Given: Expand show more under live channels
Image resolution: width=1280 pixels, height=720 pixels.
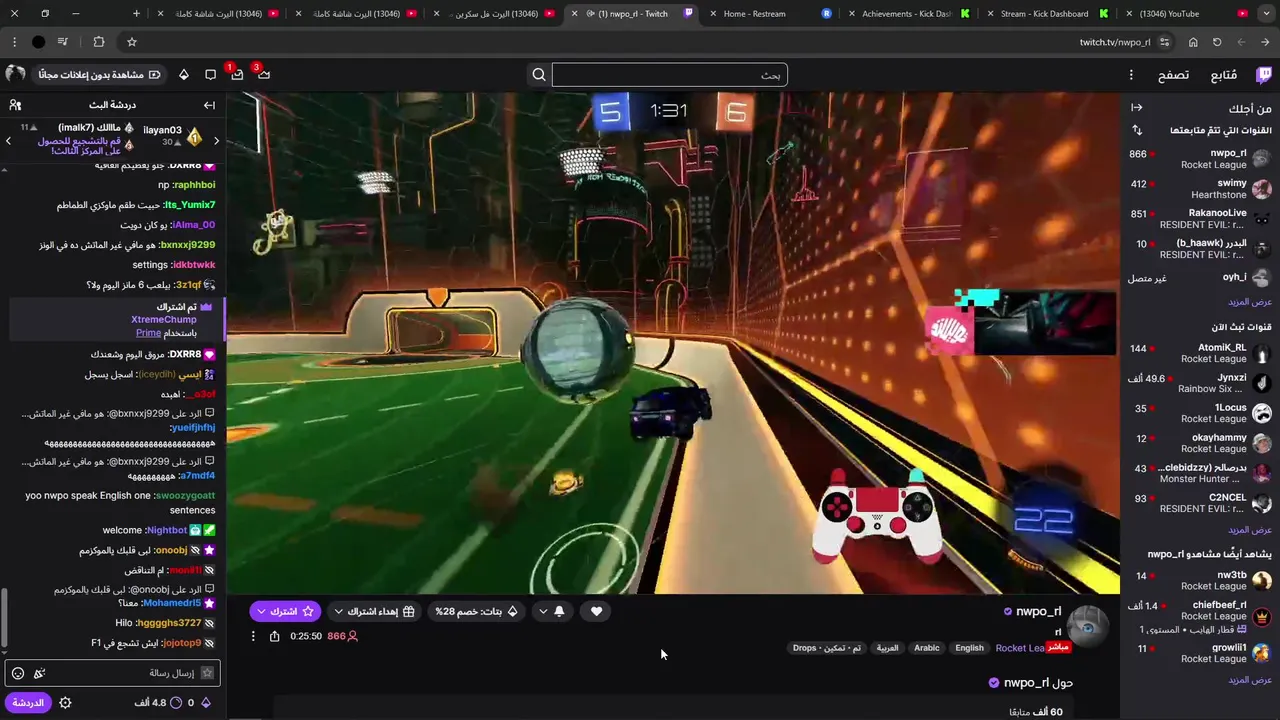Looking at the screenshot, I should [1250, 530].
